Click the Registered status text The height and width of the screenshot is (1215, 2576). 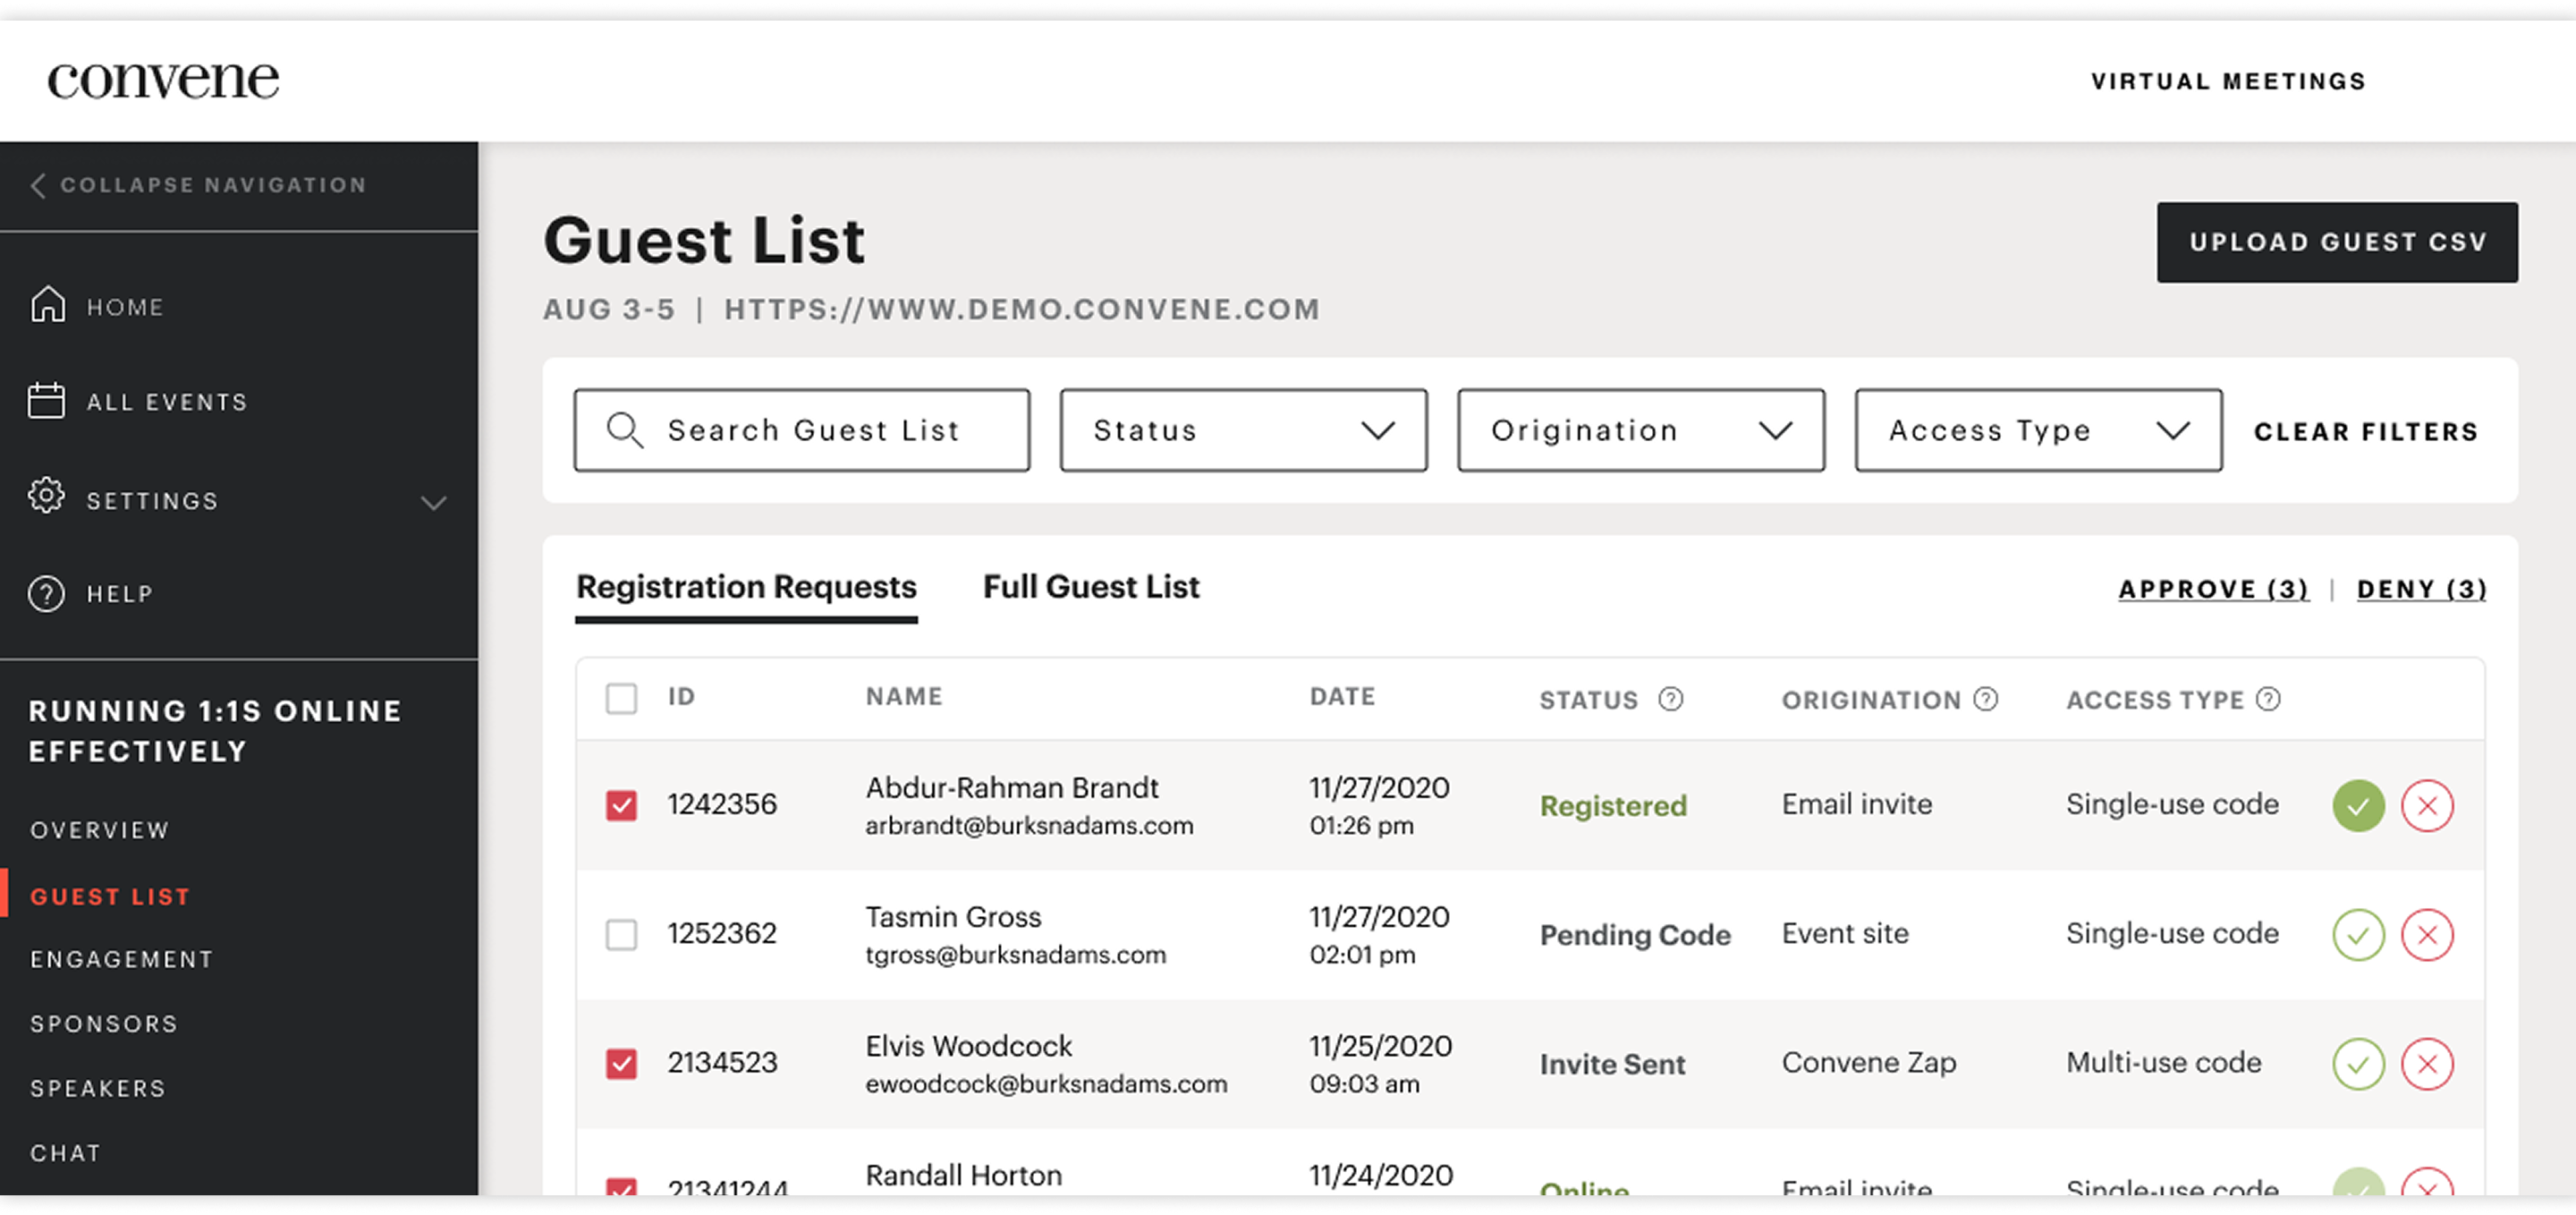tap(1613, 806)
